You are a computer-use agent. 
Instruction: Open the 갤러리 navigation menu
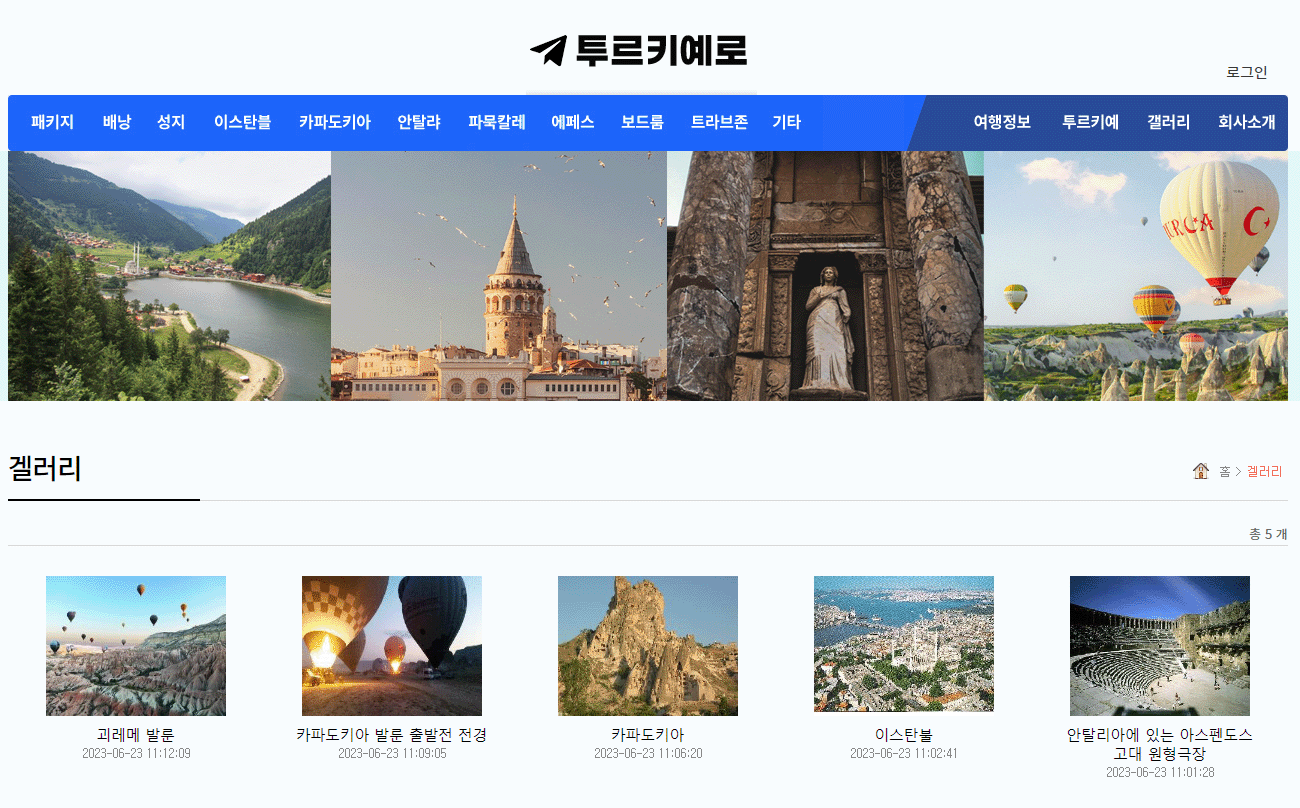tap(1168, 123)
